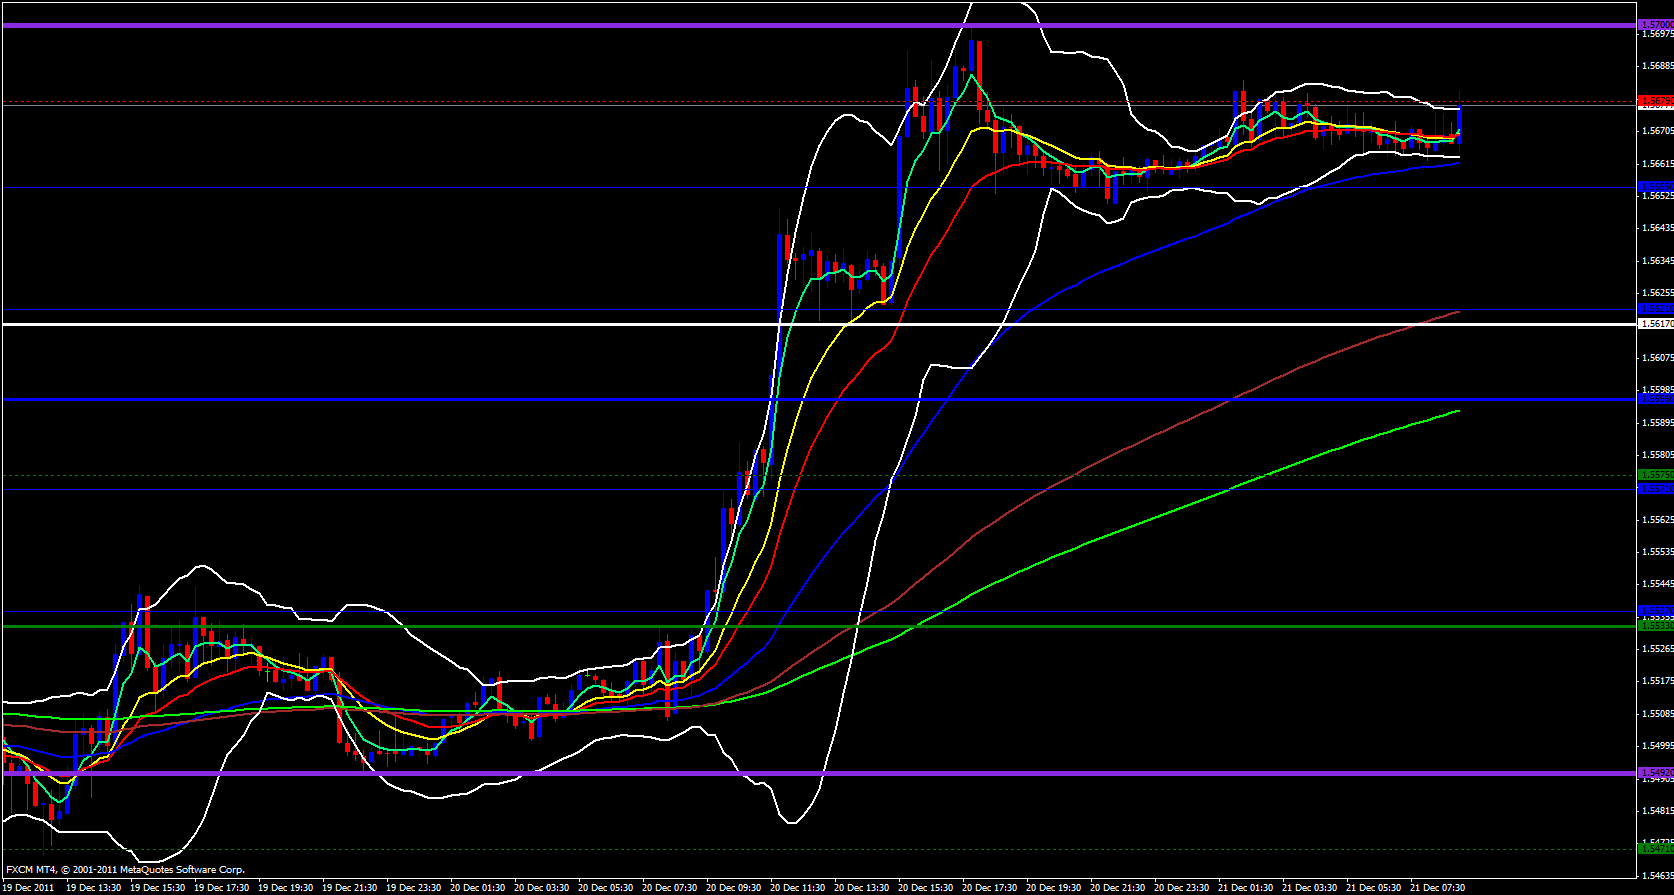Select the red 1.56790 current price tag
1674x895 pixels.
click(1655, 101)
